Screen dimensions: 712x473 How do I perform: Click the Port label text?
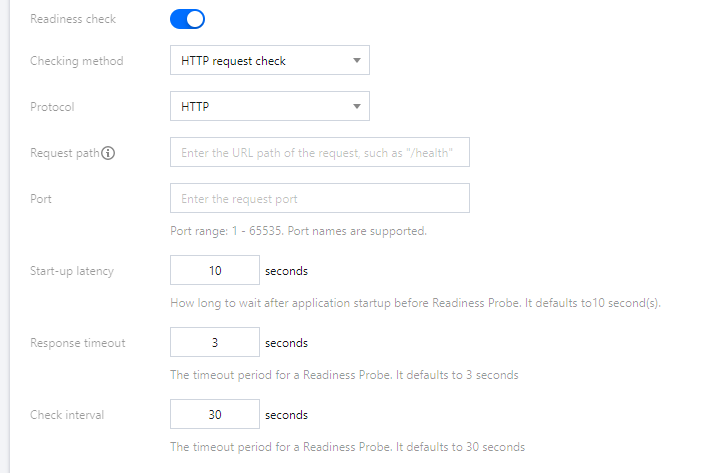point(41,198)
